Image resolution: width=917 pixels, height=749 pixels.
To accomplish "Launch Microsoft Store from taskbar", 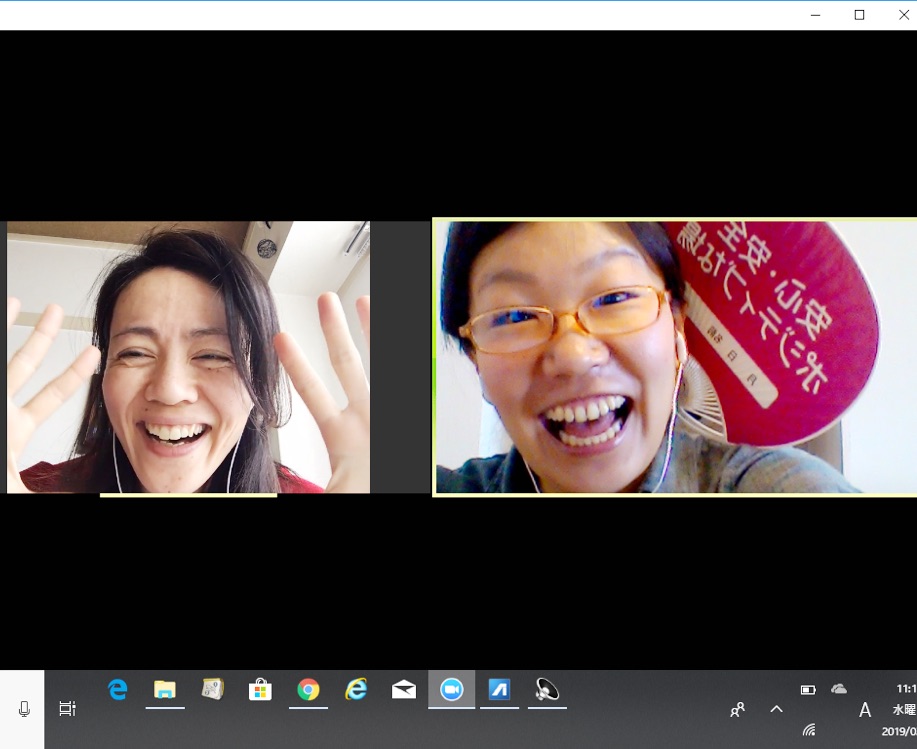I will pyautogui.click(x=260, y=689).
